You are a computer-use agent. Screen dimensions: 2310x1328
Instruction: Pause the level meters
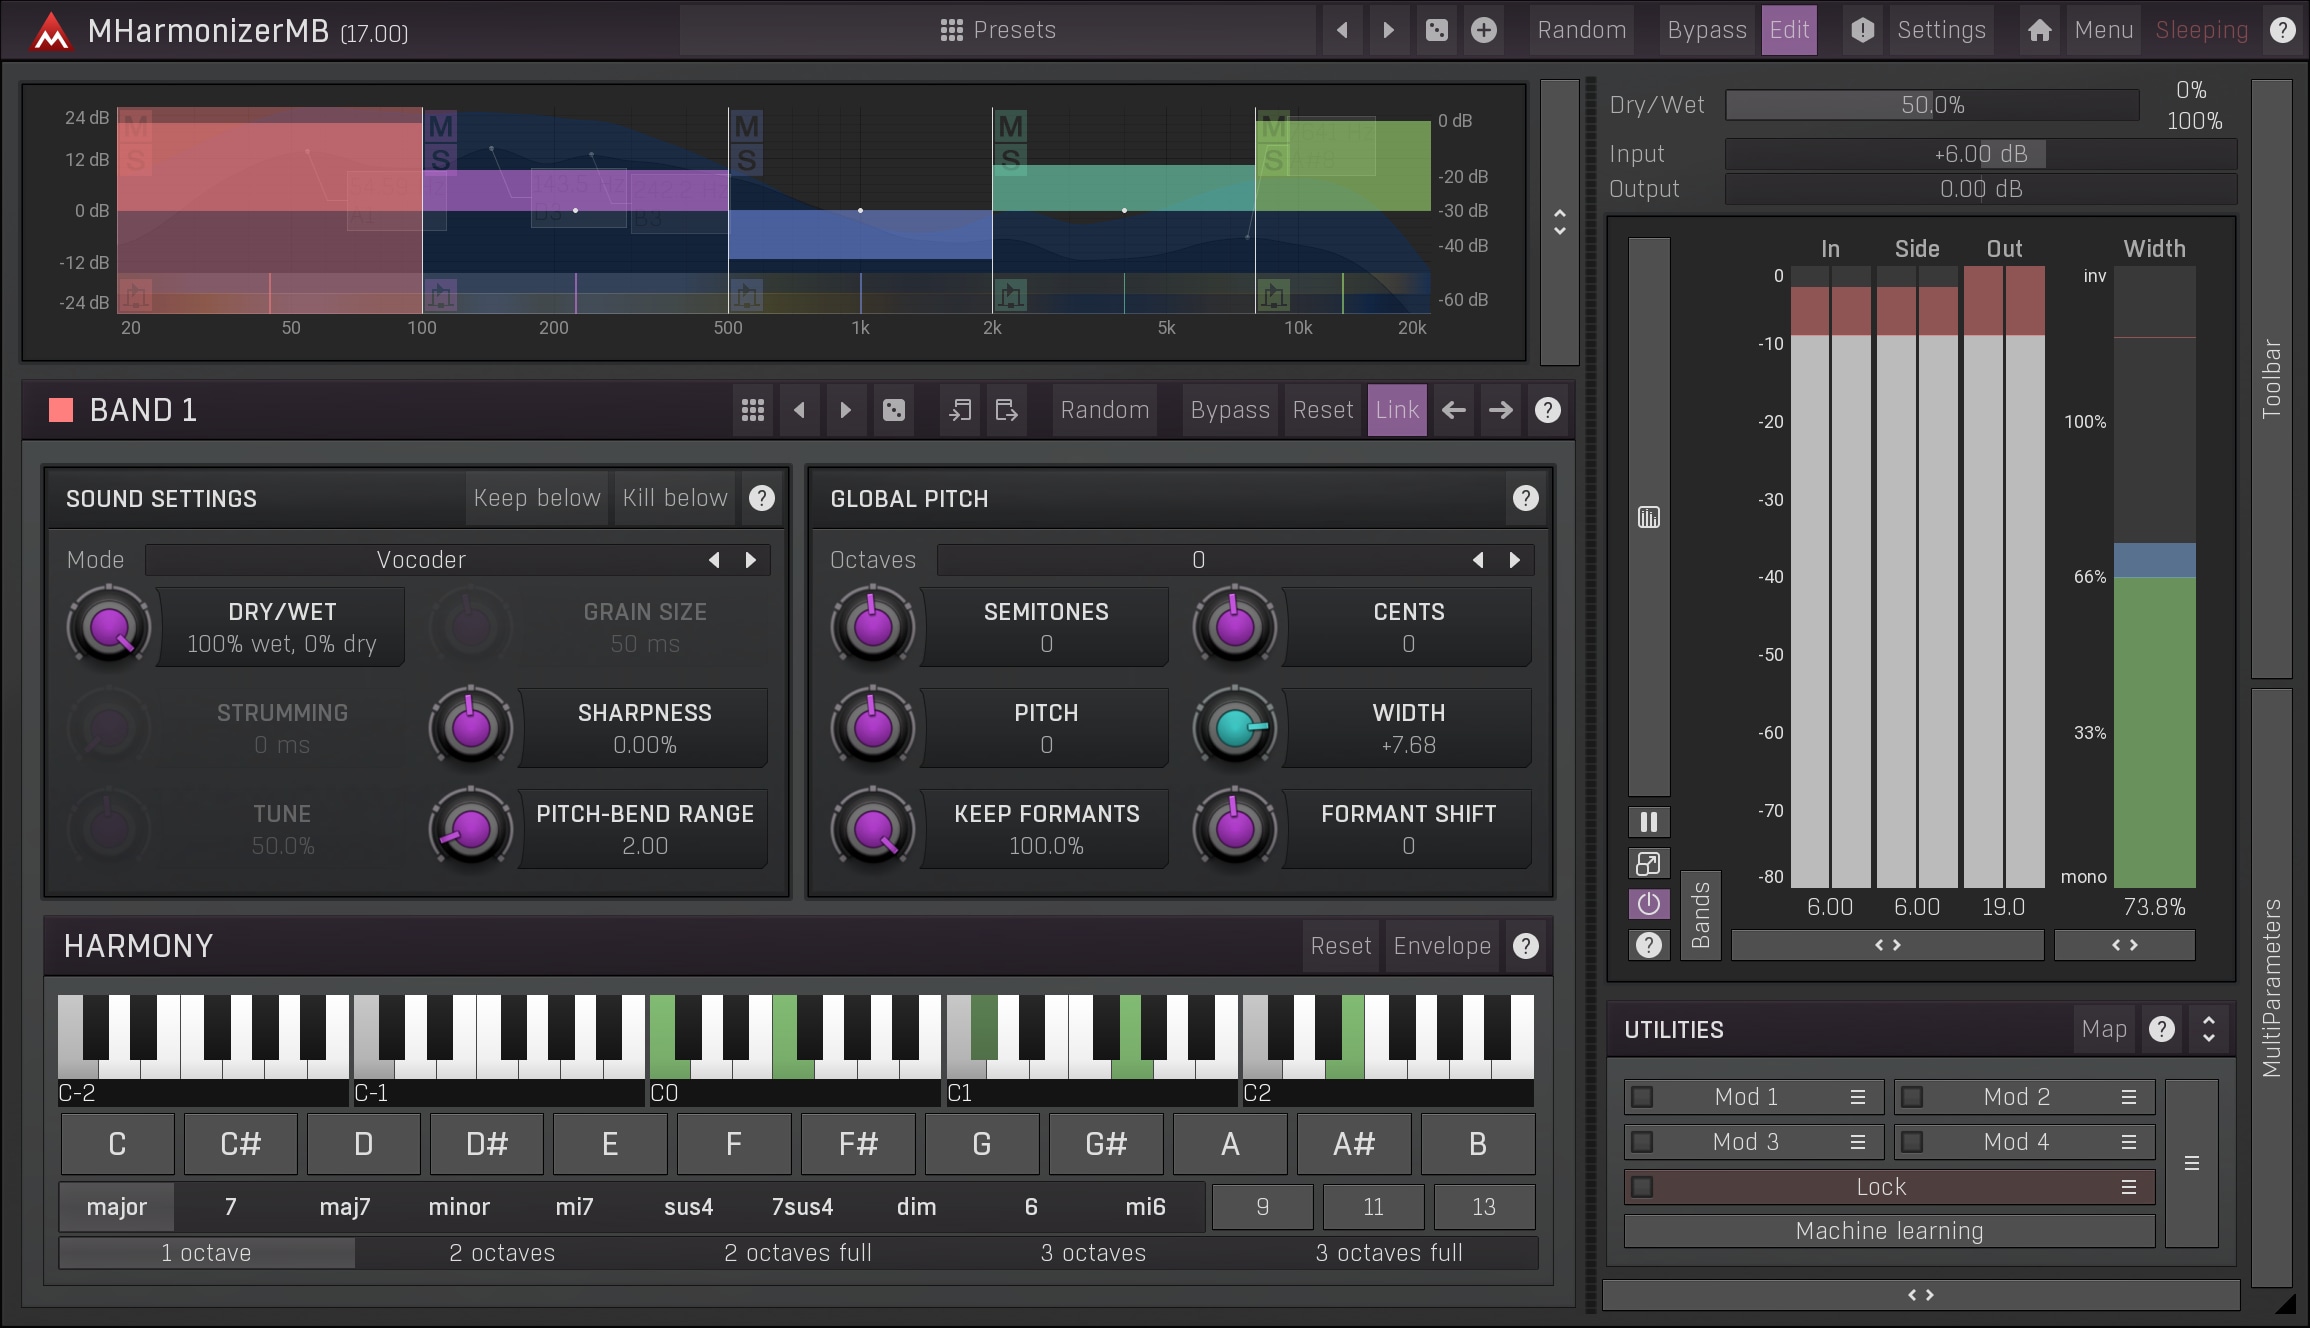pyautogui.click(x=1648, y=822)
